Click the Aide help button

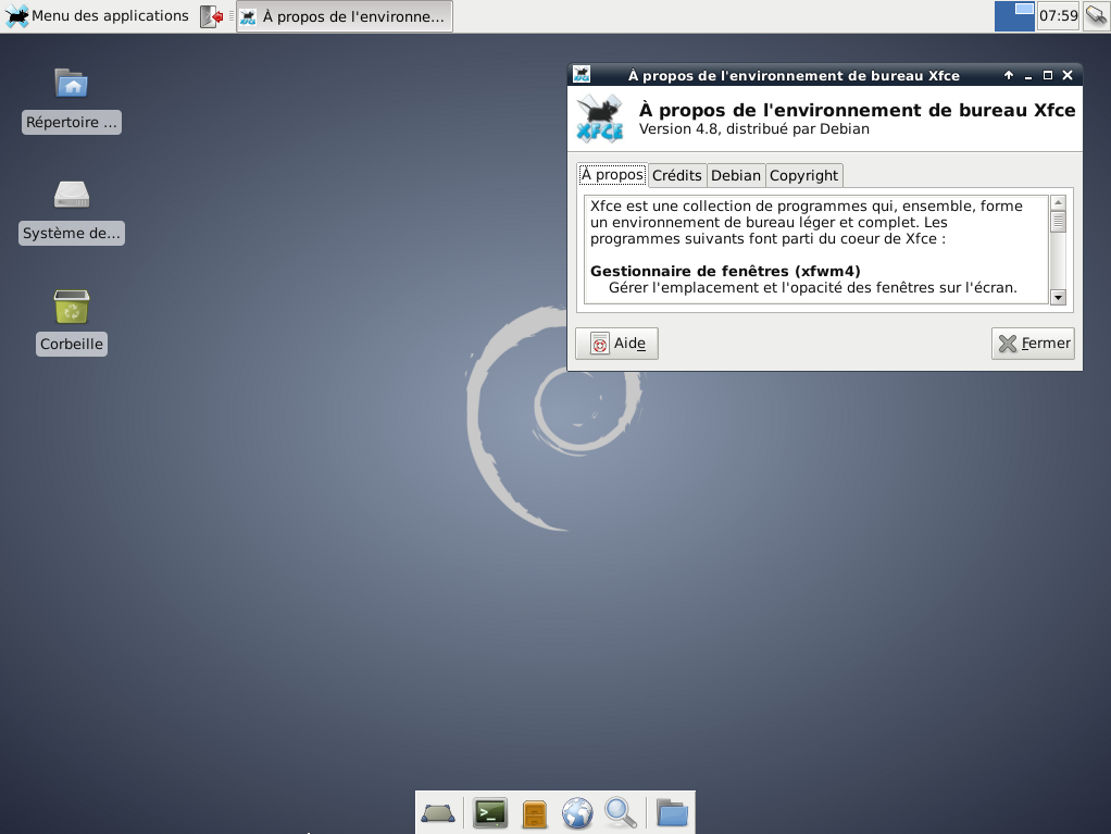[x=616, y=343]
